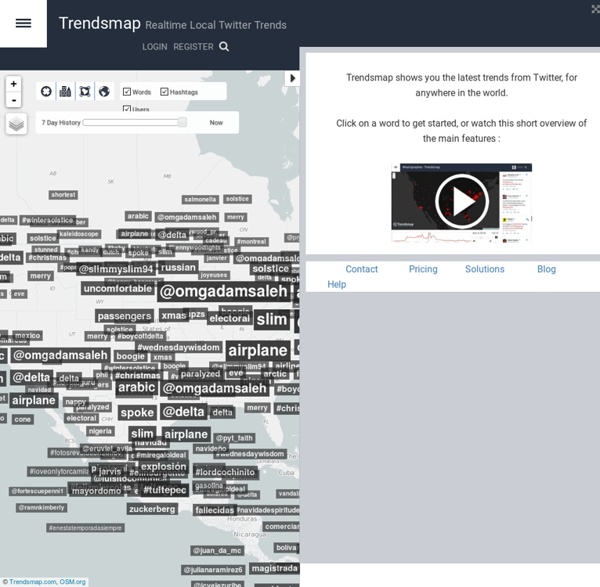
Task: Click the LOGIN link
Action: pos(155,47)
